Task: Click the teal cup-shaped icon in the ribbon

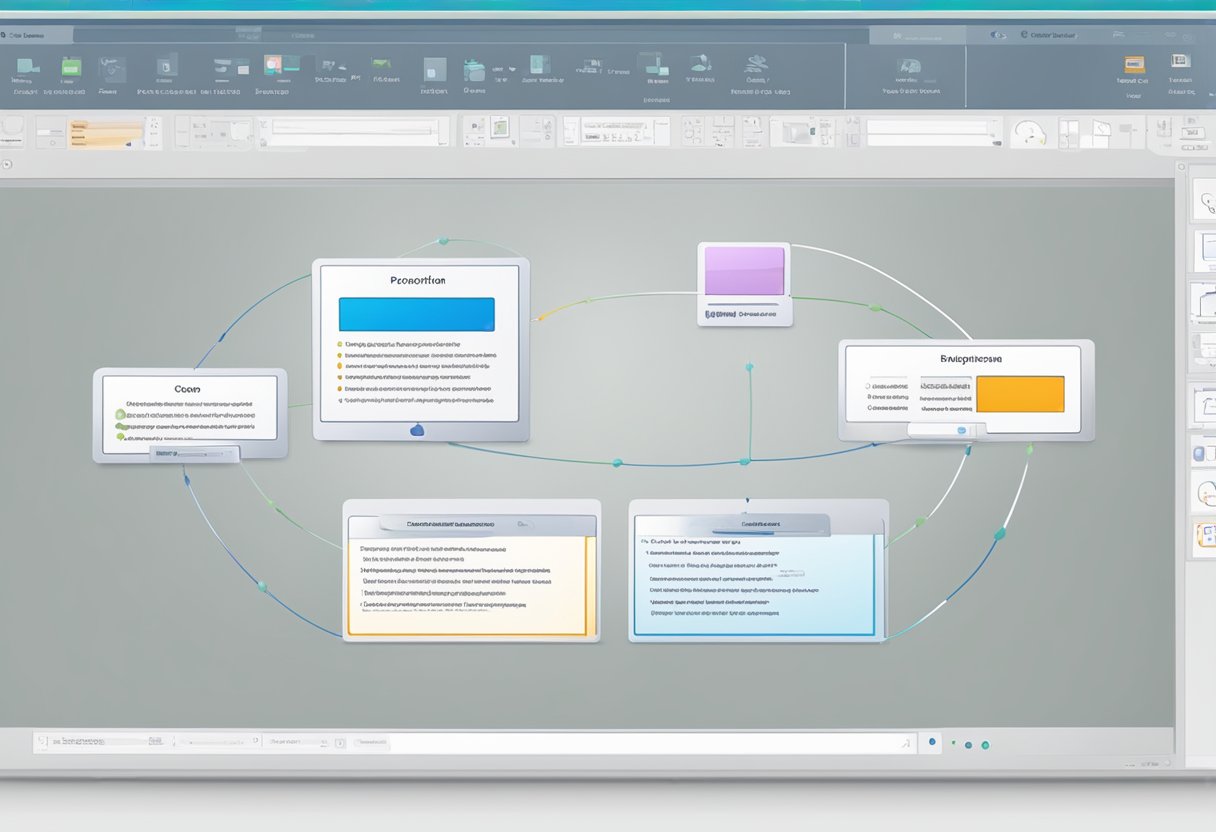Action: tap(473, 70)
